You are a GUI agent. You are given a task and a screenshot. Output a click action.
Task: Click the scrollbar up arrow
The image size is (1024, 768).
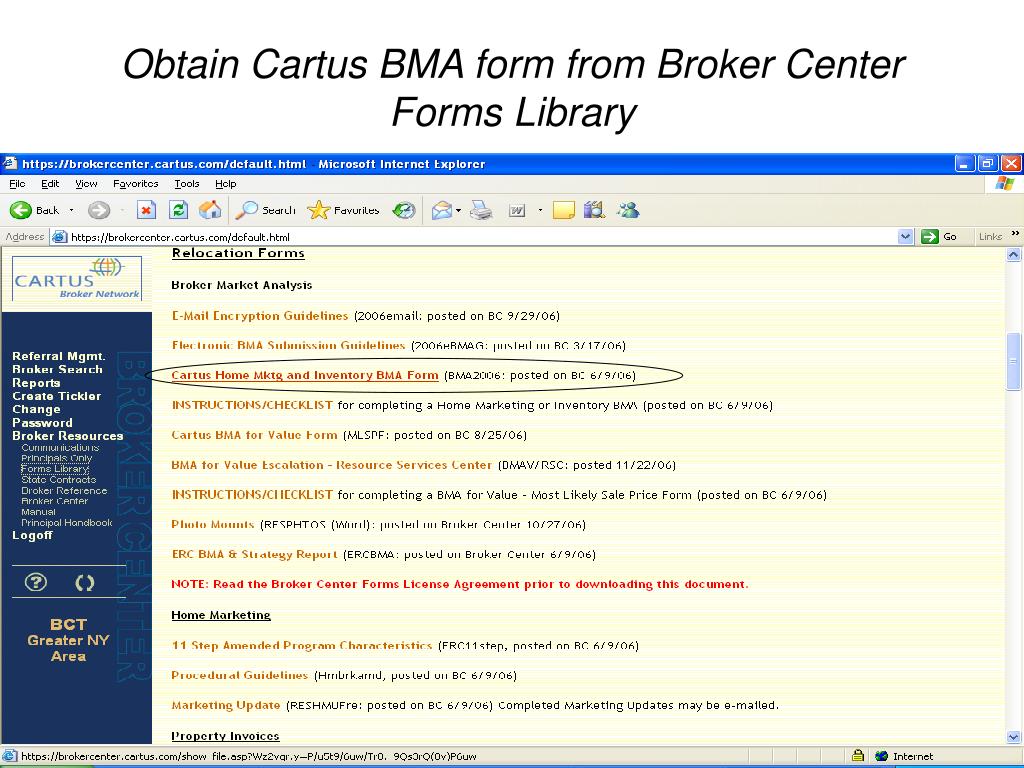[x=1013, y=255]
